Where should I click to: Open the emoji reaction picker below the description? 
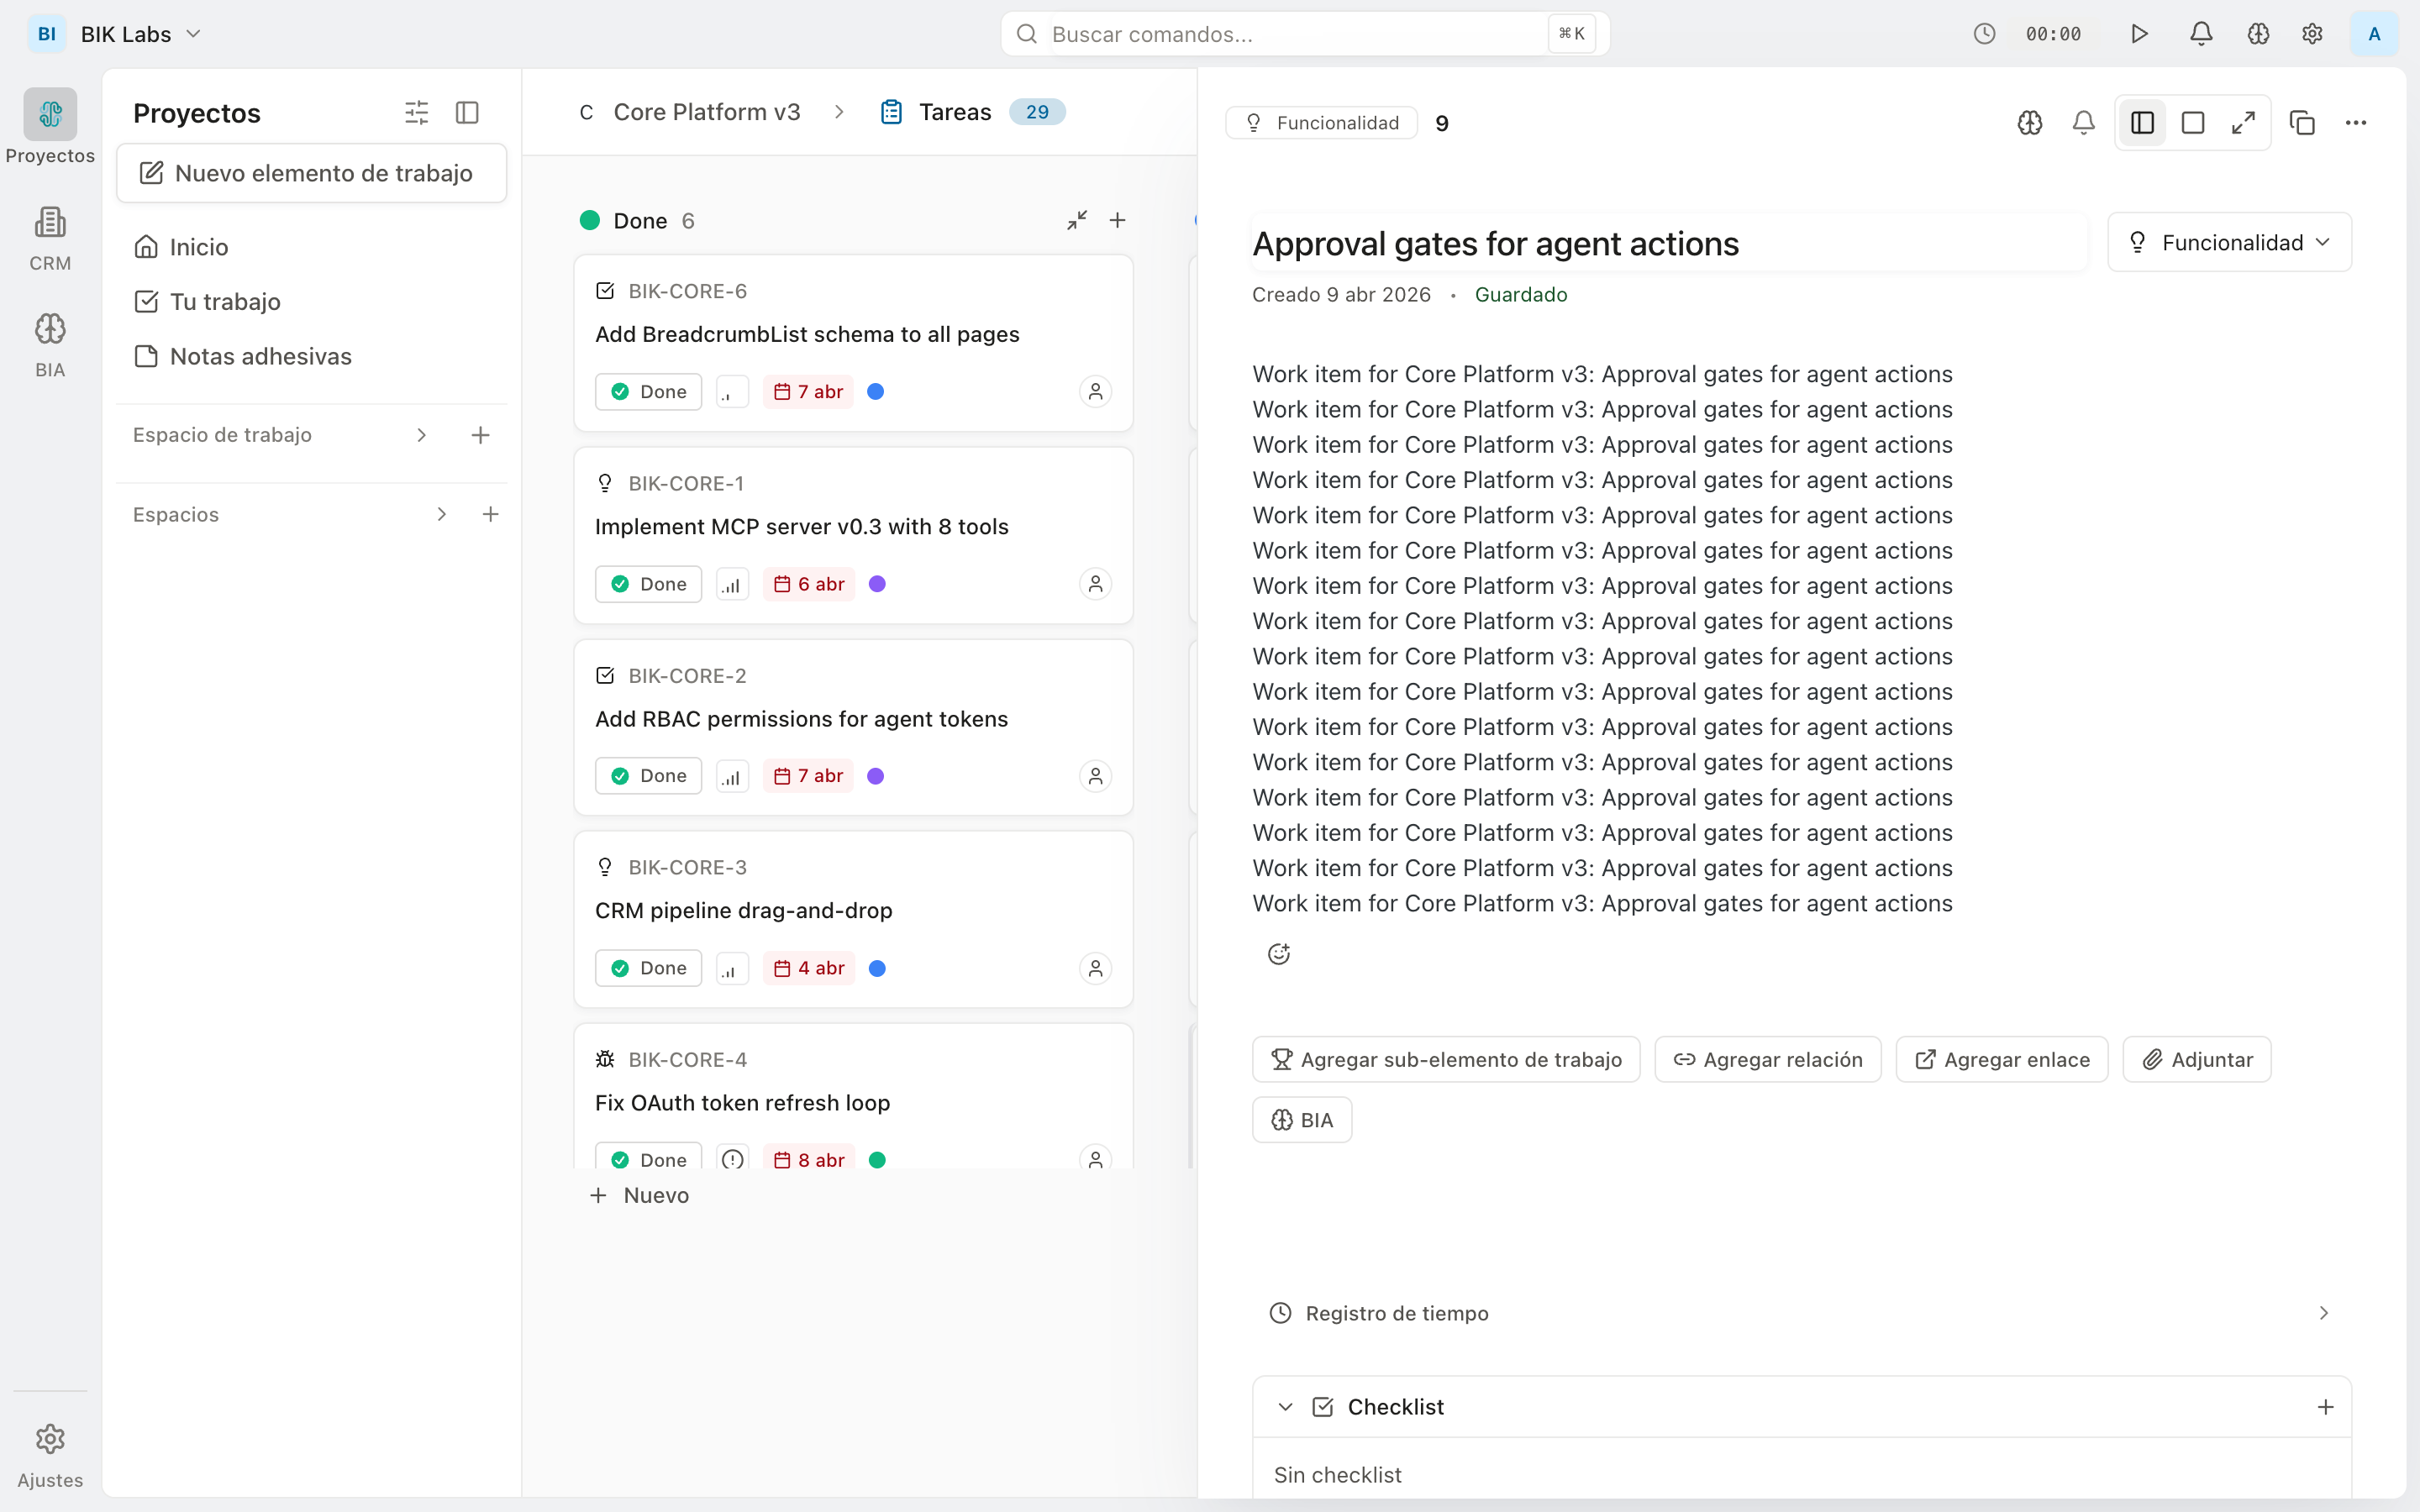click(1279, 953)
